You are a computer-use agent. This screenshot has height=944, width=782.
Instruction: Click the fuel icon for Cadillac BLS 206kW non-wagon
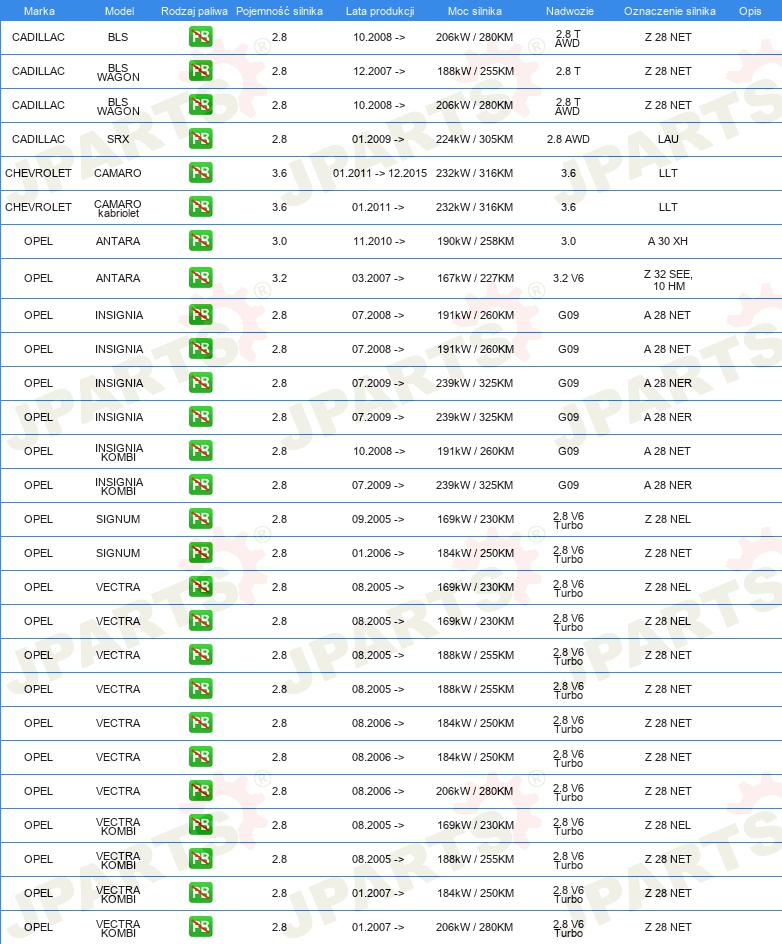pyautogui.click(x=200, y=37)
